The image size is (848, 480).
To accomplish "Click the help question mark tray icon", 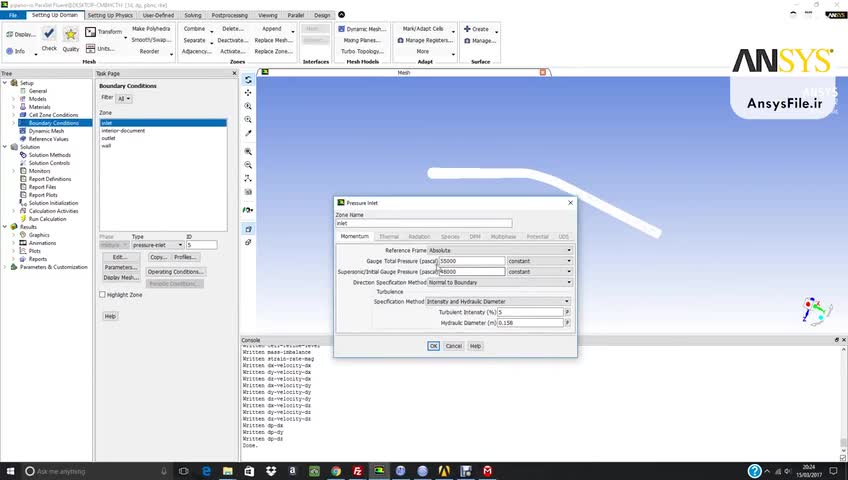I will tap(754, 471).
